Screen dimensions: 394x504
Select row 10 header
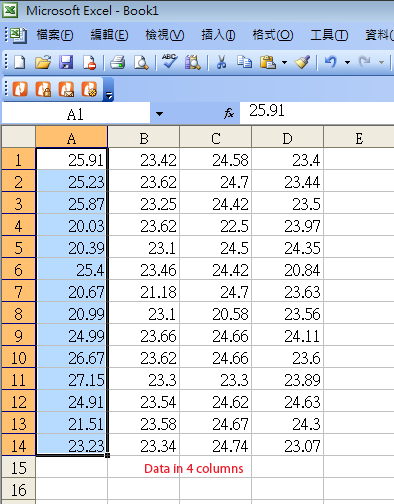click(x=18, y=357)
